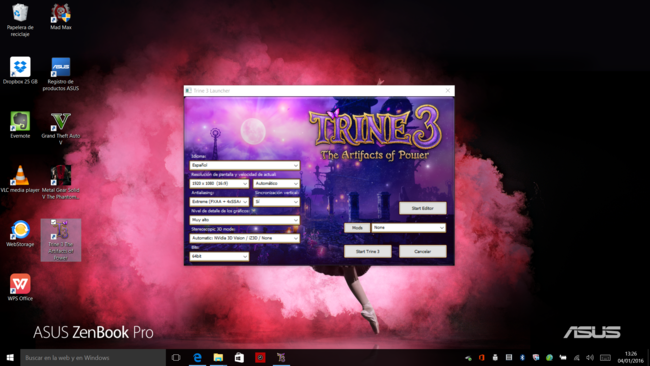Click the Cancelar button
The image size is (650, 366).
pyautogui.click(x=423, y=251)
